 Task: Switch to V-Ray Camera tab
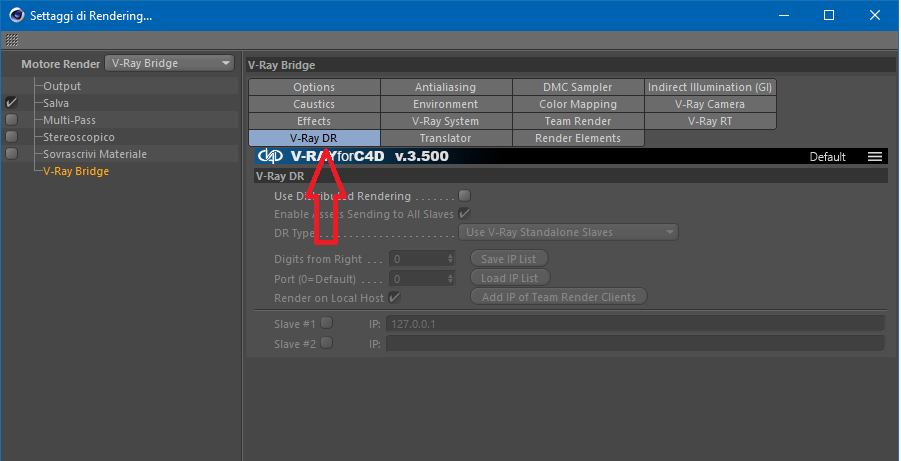(x=710, y=104)
